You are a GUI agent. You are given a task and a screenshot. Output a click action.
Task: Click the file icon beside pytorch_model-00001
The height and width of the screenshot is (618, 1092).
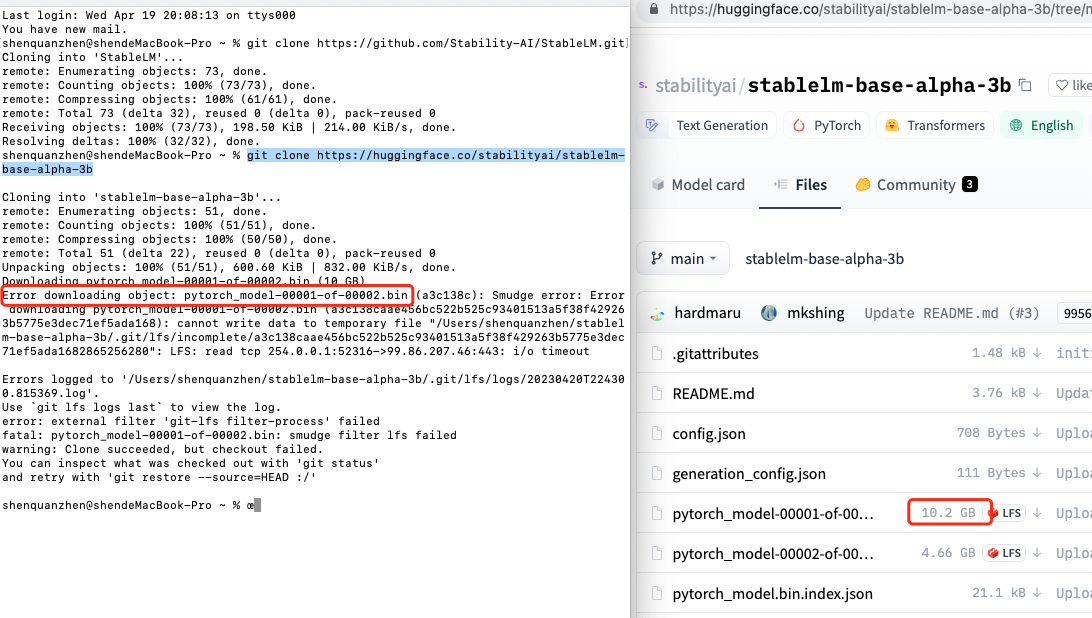[657, 513]
